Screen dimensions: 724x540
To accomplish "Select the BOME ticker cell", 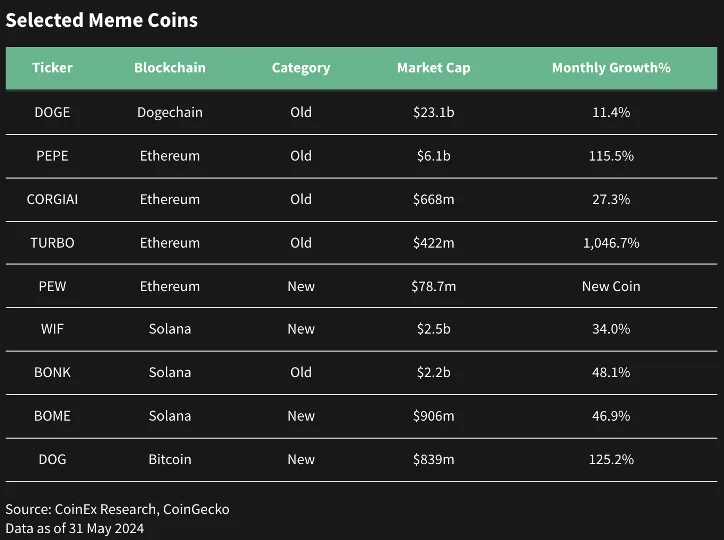I will point(52,416).
